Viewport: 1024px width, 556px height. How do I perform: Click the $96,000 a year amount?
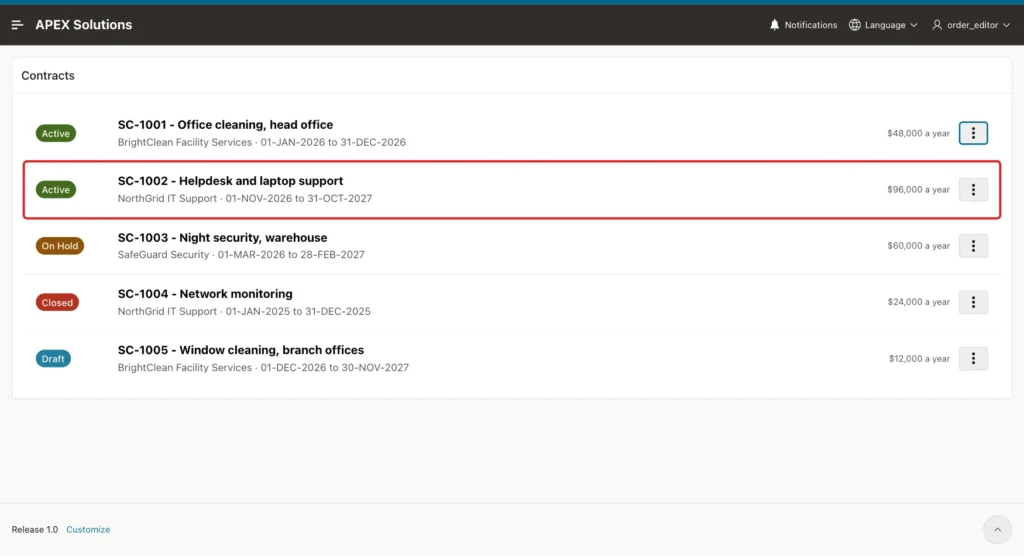click(x=918, y=189)
